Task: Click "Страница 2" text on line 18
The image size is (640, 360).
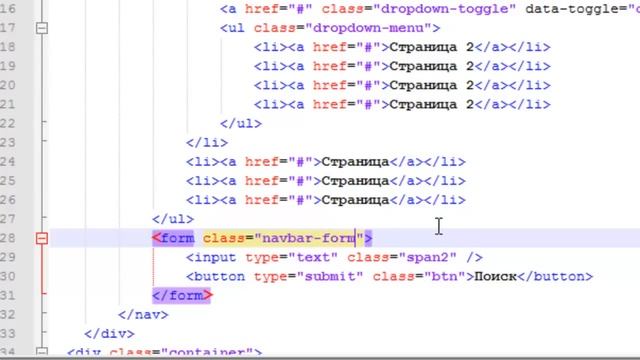Action: 431,47
